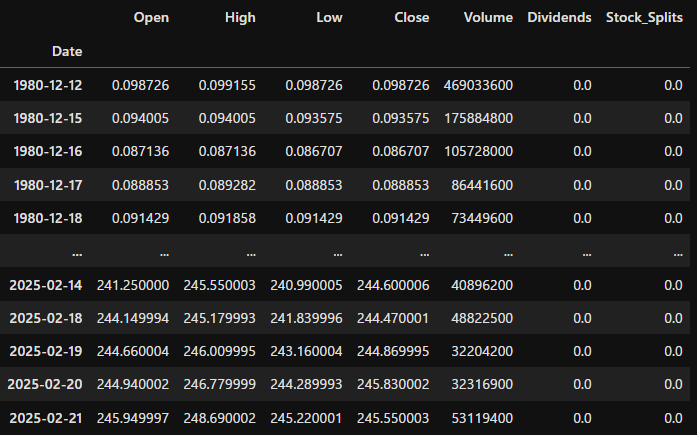The width and height of the screenshot is (697, 435).
Task: Click volume value 40896200
Action: (482, 285)
